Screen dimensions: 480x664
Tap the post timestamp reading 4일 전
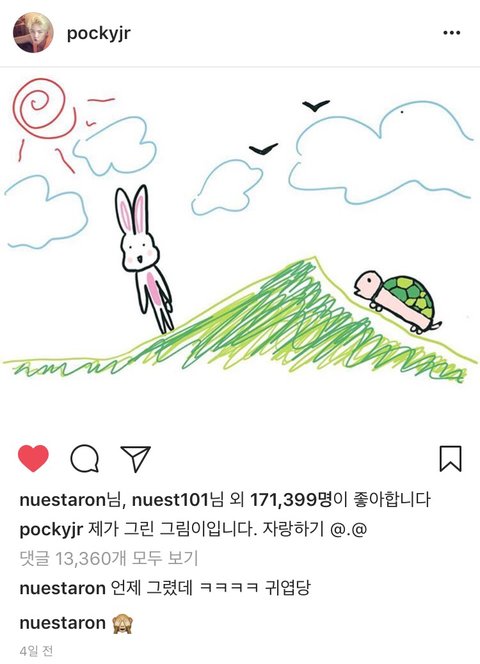pos(36,651)
